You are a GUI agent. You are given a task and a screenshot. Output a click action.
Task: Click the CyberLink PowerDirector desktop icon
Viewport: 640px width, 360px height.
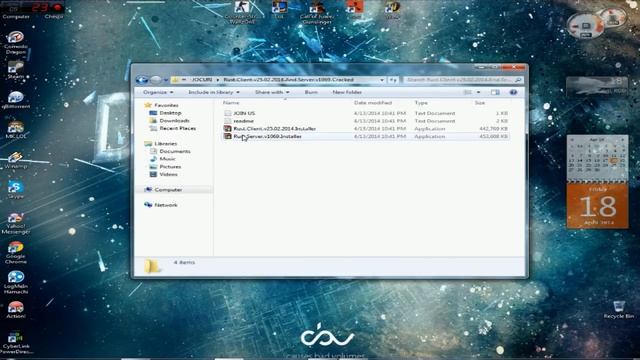(16, 342)
